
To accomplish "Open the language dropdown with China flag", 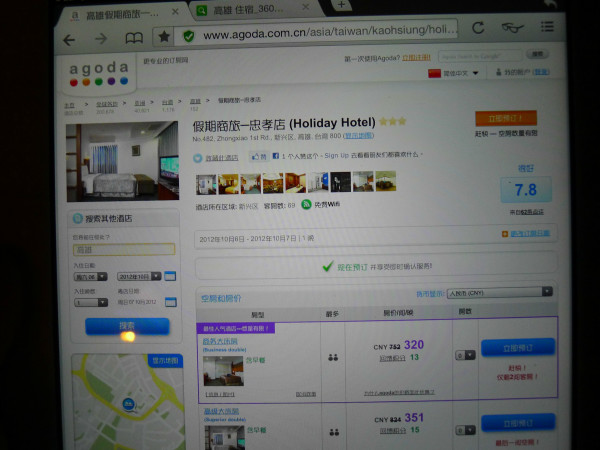I will [453, 73].
